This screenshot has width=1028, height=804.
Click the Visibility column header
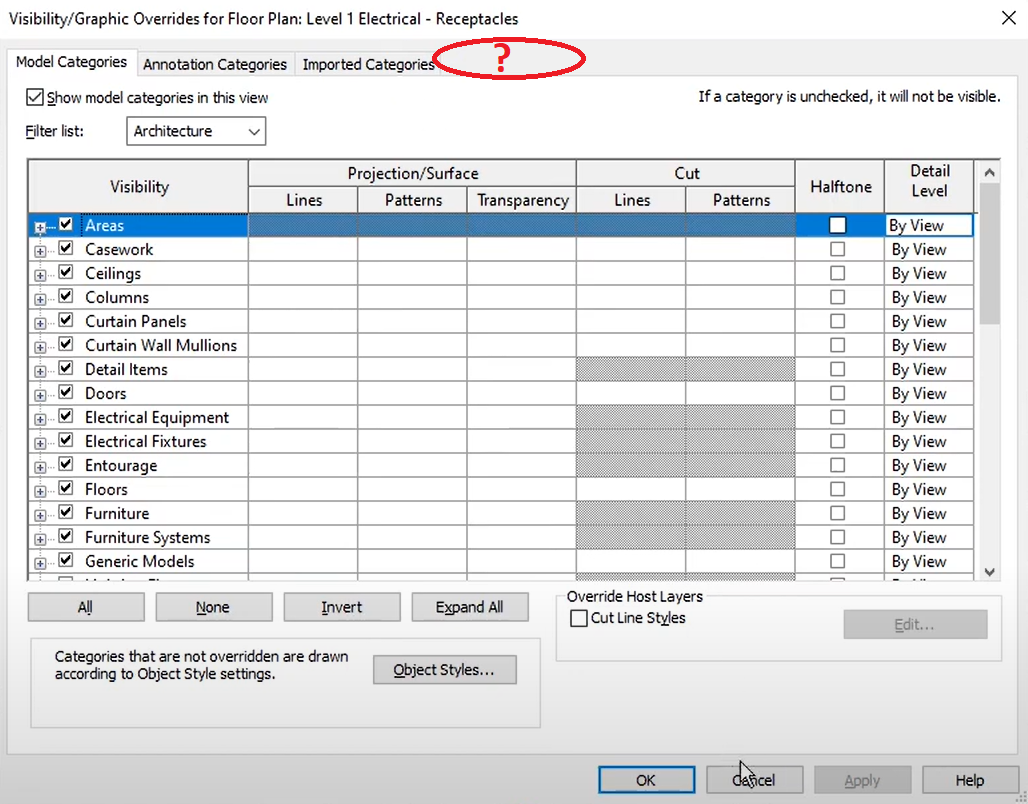139,187
